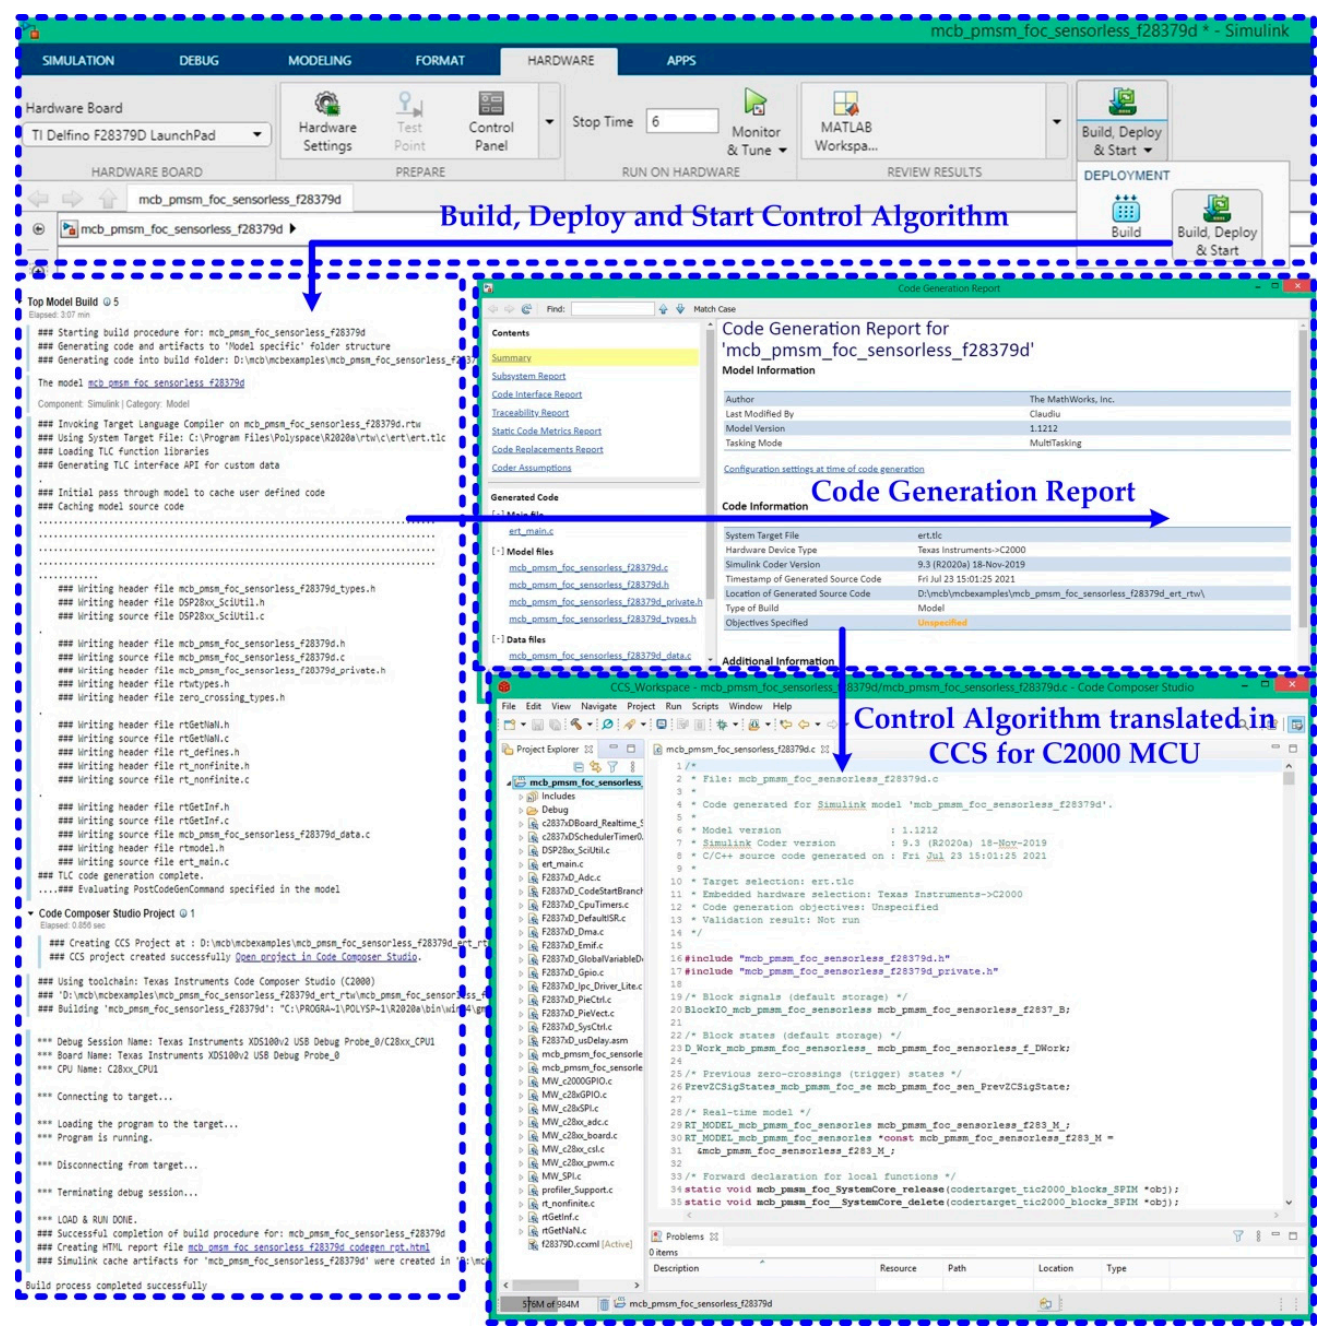This screenshot has width=1334, height=1337.
Task: Open the Problems view filter icon
Action: tap(1238, 1236)
